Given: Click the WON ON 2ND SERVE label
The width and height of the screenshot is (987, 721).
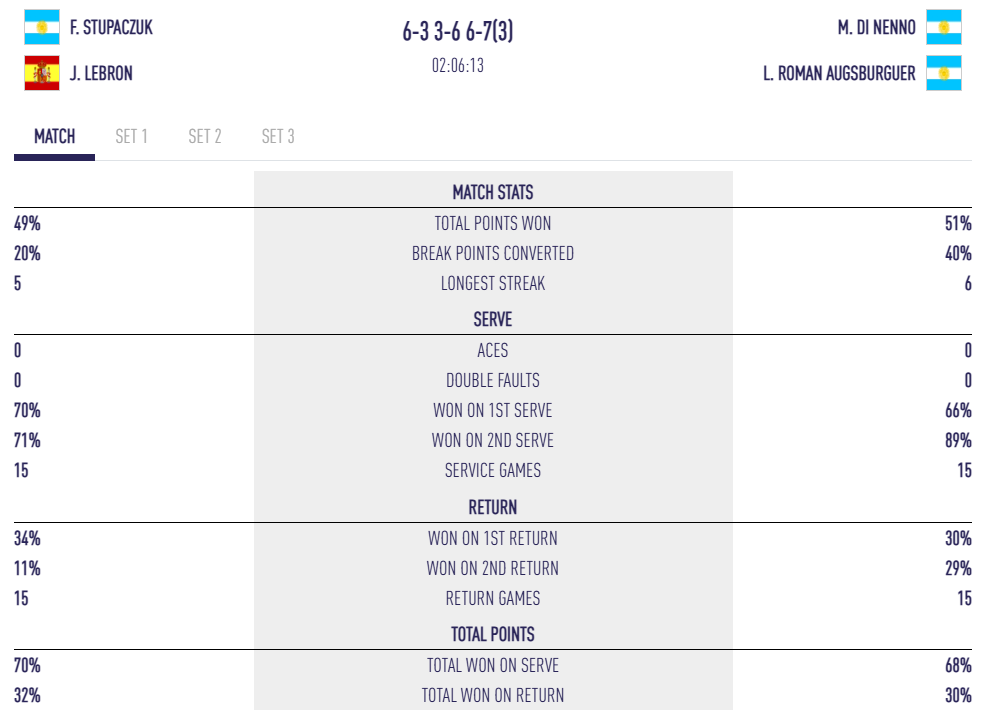Looking at the screenshot, I should (x=493, y=440).
